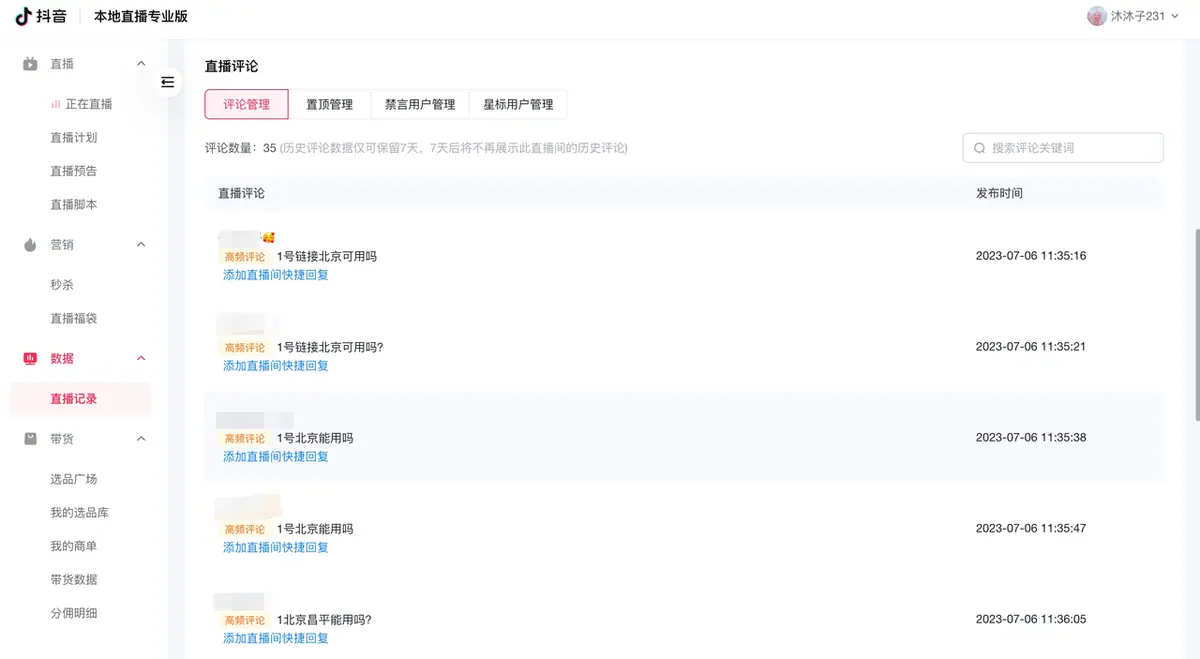Collapse the 直播 sidebar section
This screenshot has width=1200, height=659.
pos(141,64)
